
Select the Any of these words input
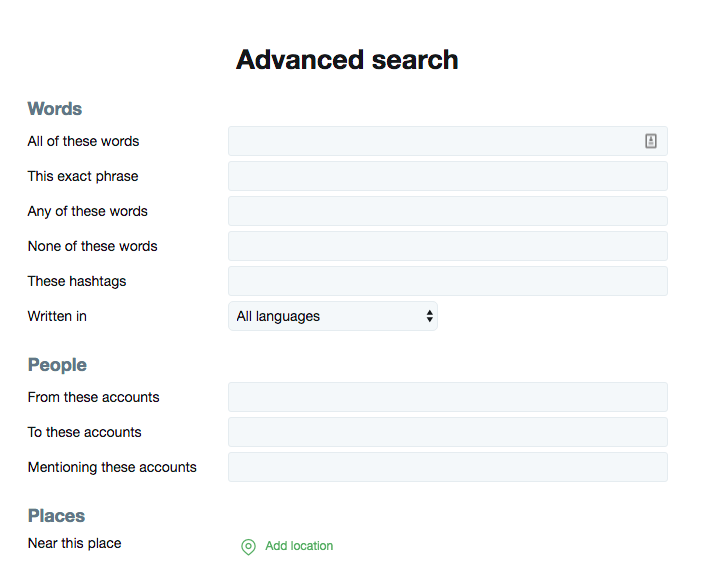447,211
